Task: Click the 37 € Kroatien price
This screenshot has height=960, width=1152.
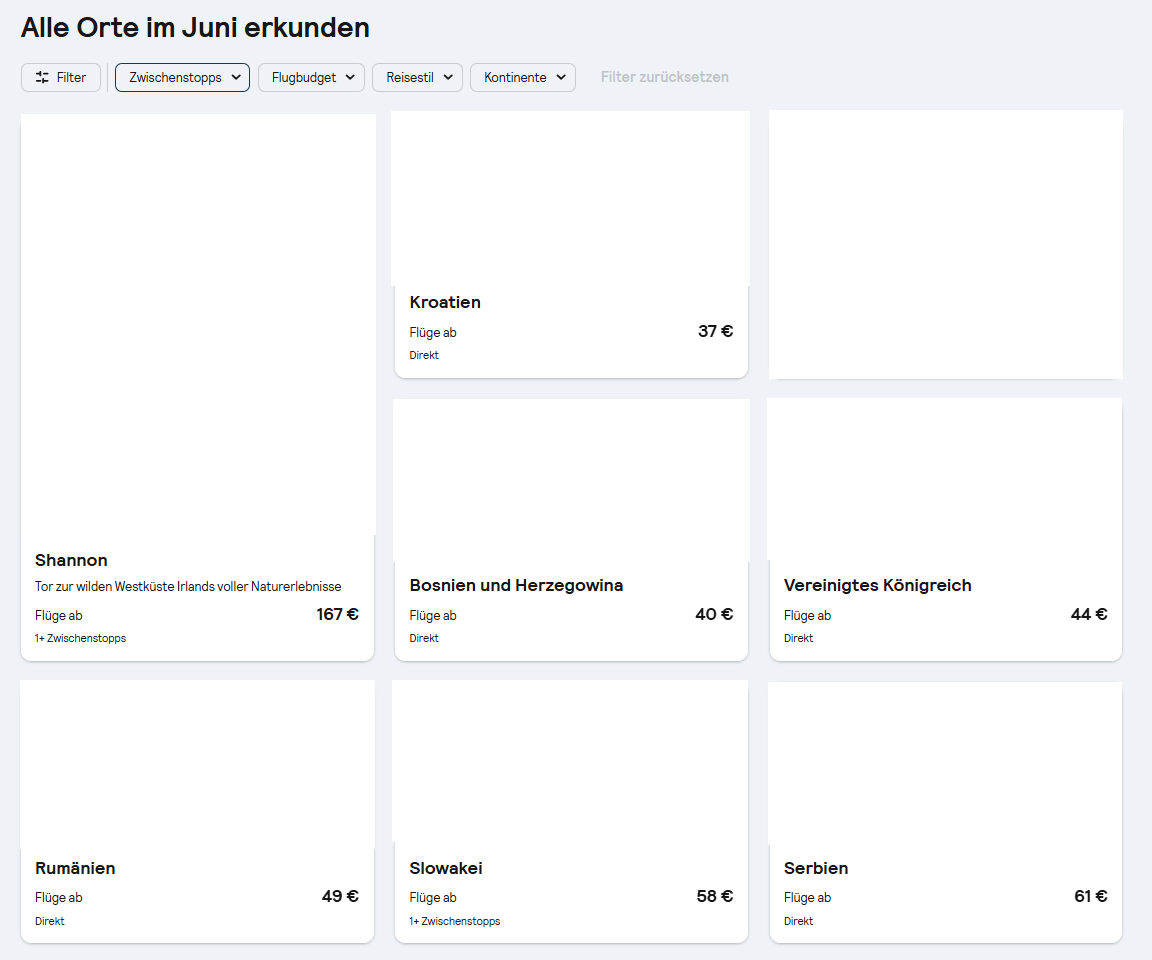Action: pyautogui.click(x=716, y=331)
